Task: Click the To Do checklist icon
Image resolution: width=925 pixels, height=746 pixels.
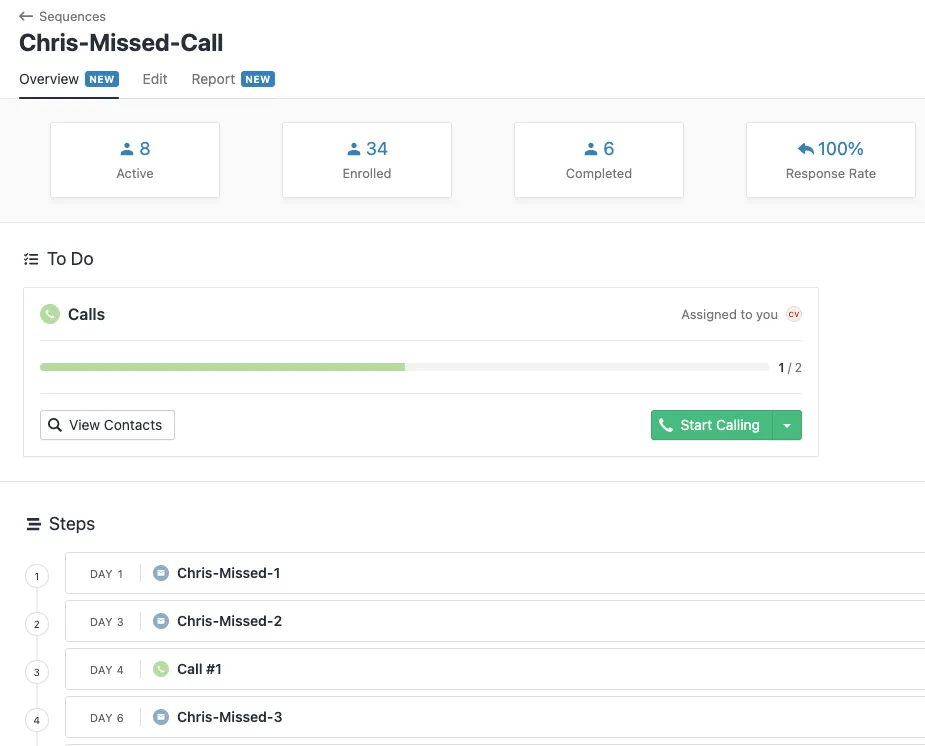Action: (x=30, y=258)
